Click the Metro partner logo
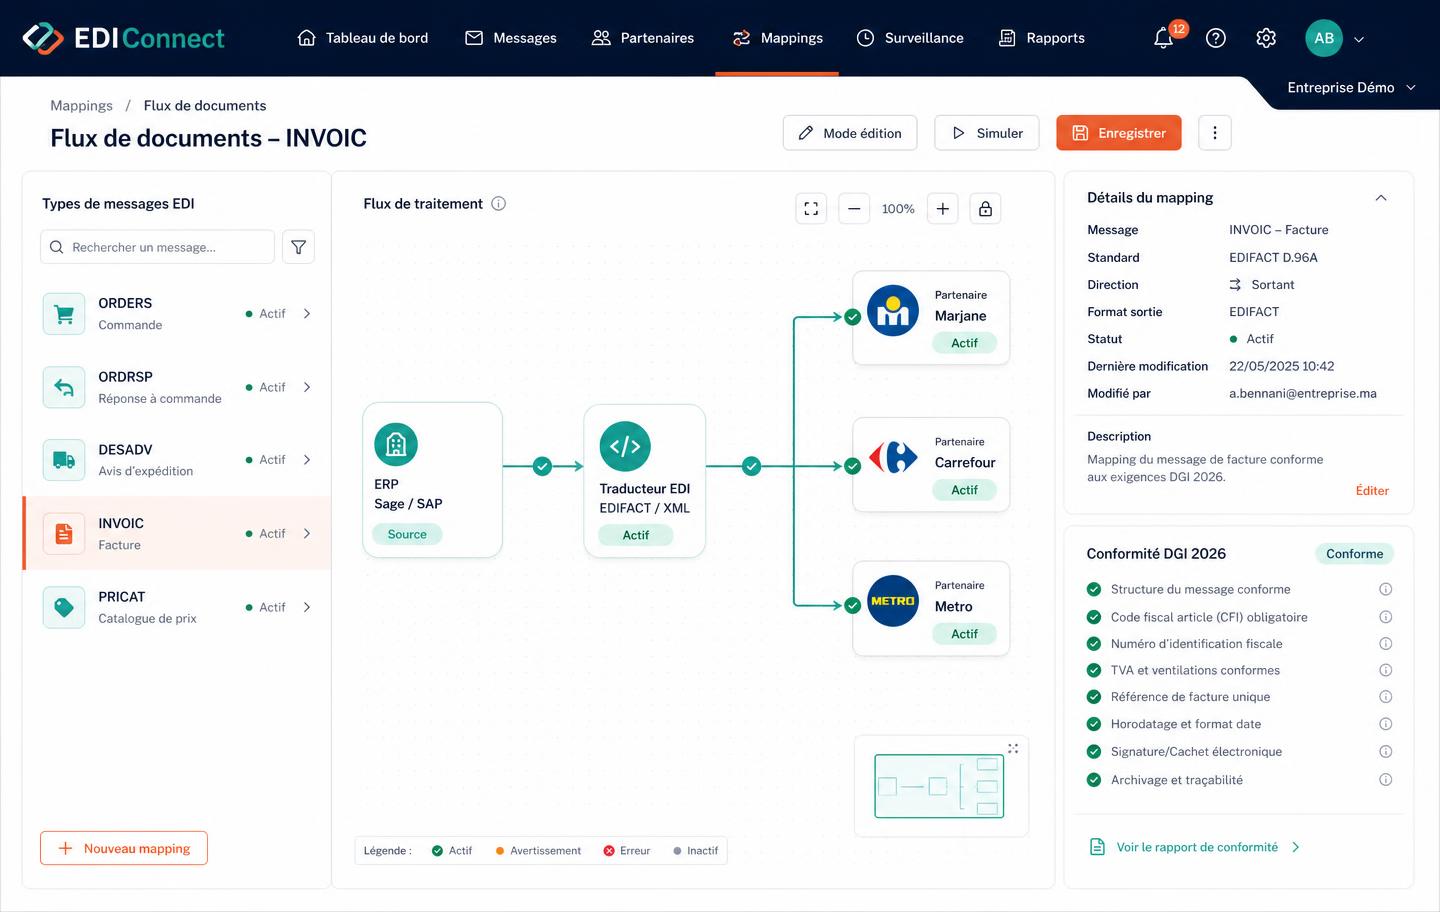This screenshot has height=912, width=1440. click(x=893, y=601)
